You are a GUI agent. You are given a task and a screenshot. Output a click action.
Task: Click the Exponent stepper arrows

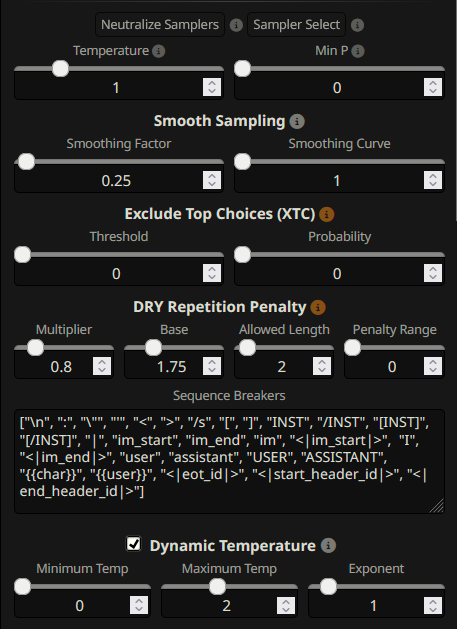coord(433,605)
